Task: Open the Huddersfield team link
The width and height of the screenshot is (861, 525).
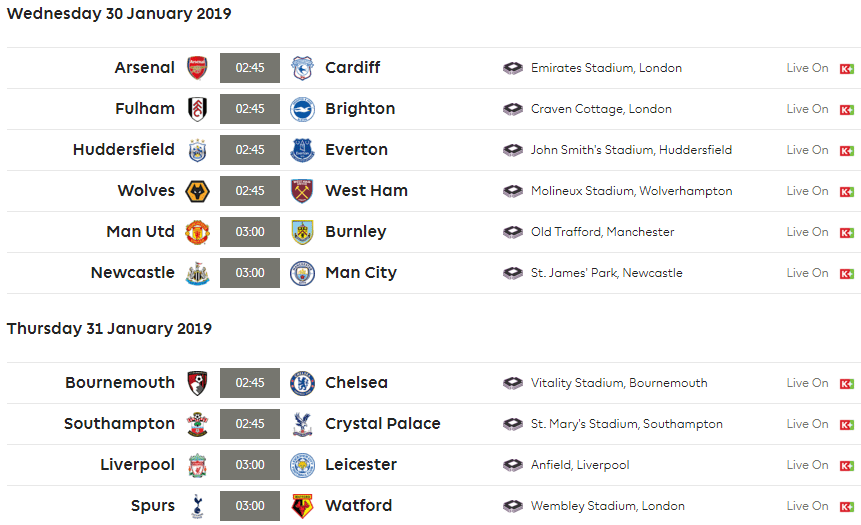Action: [x=124, y=149]
